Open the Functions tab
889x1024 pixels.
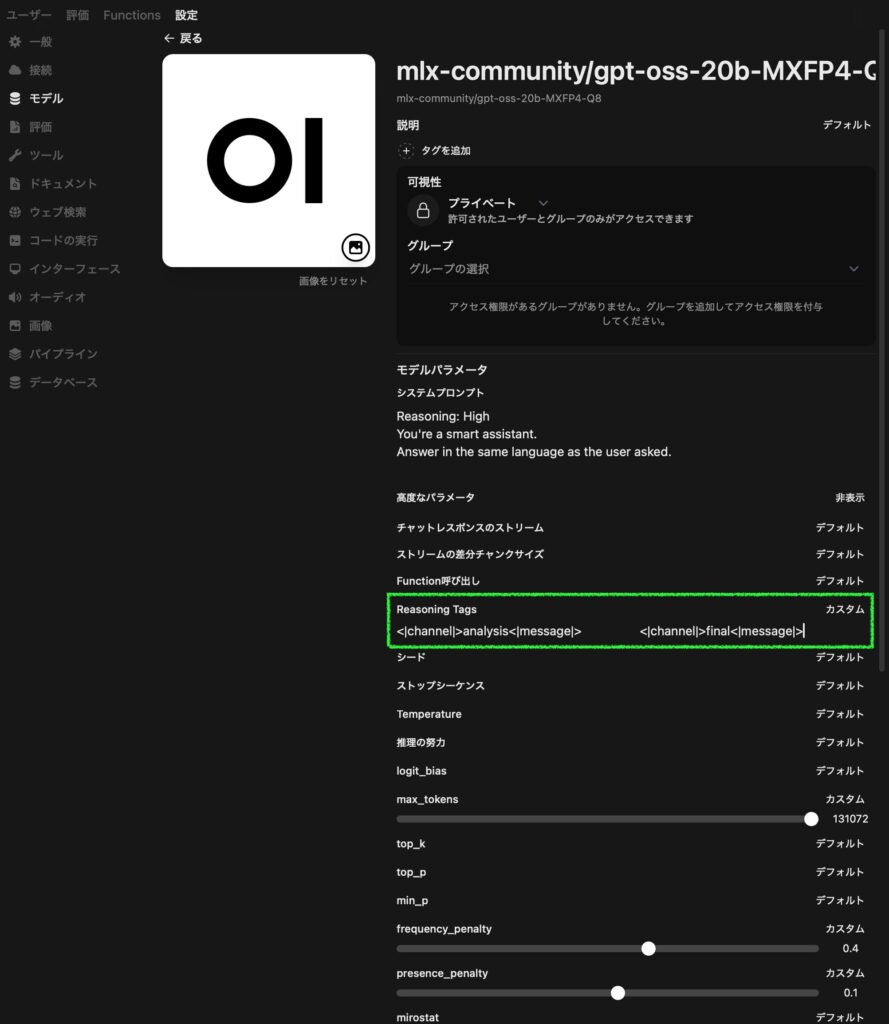[132, 15]
